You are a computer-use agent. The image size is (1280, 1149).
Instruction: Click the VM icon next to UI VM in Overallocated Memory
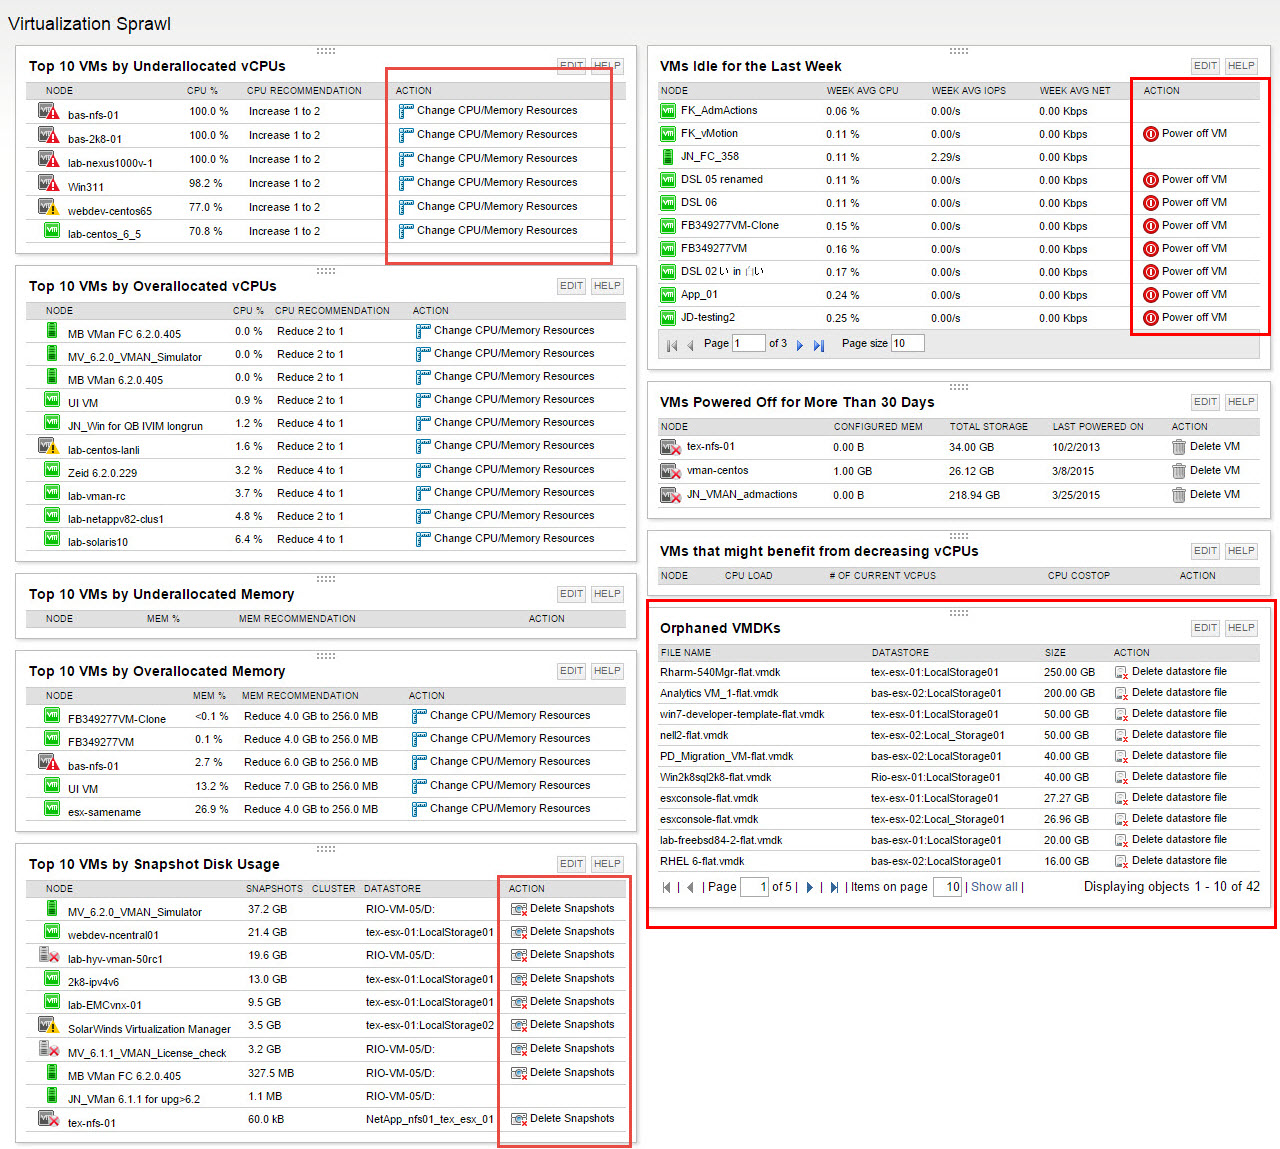click(52, 785)
